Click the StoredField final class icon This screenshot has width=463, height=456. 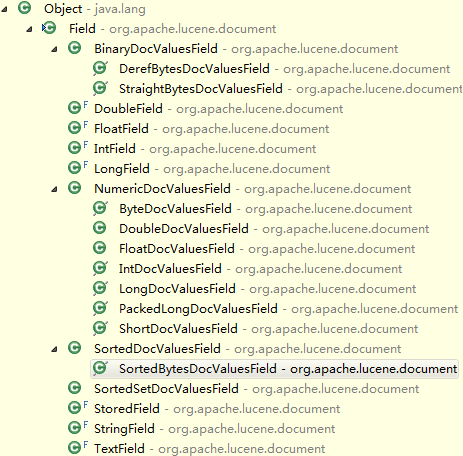78,408
